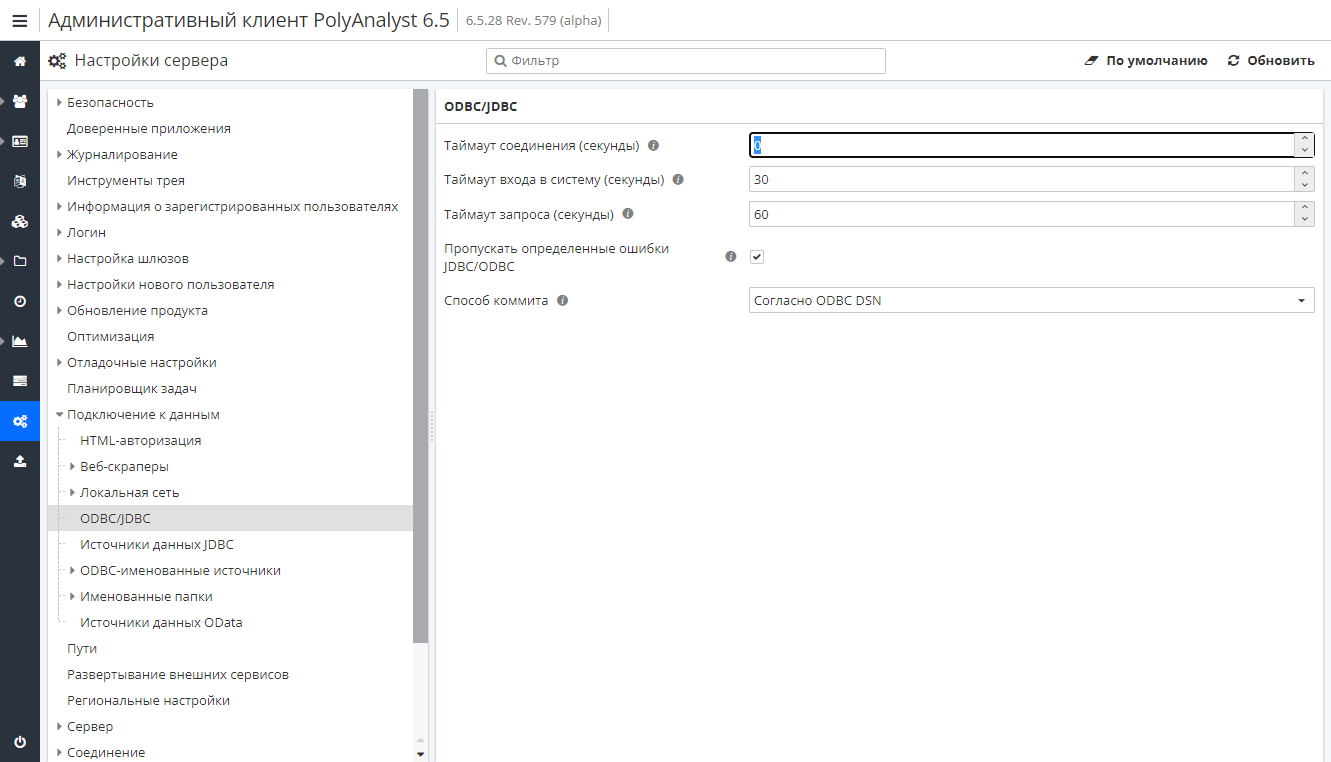1331x762 pixels.
Task: Select Пути in the tree
Action: [x=82, y=648]
